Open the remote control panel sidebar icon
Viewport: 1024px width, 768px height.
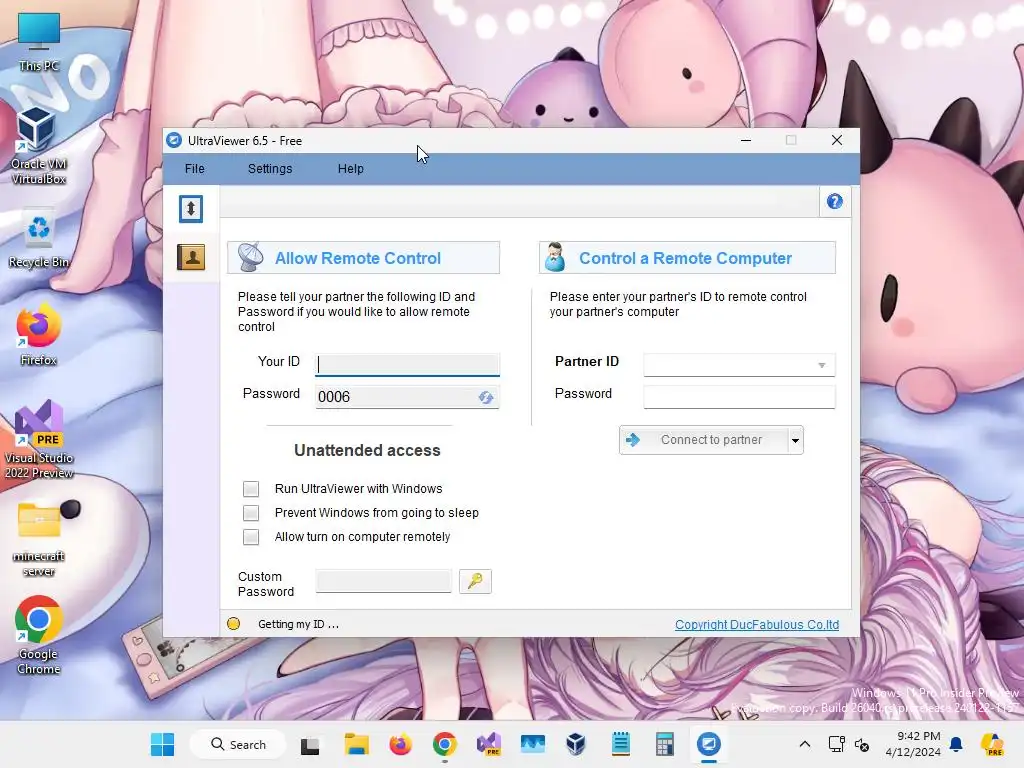point(191,209)
